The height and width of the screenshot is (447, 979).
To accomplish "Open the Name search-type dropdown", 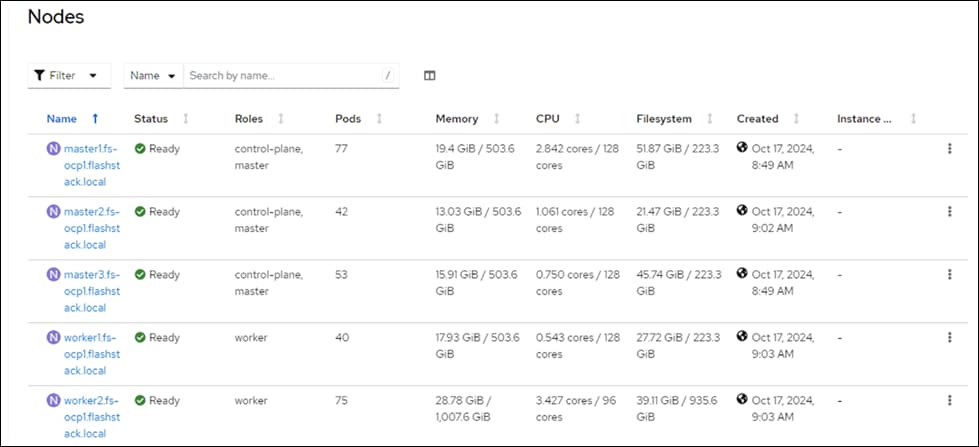I will (153, 76).
